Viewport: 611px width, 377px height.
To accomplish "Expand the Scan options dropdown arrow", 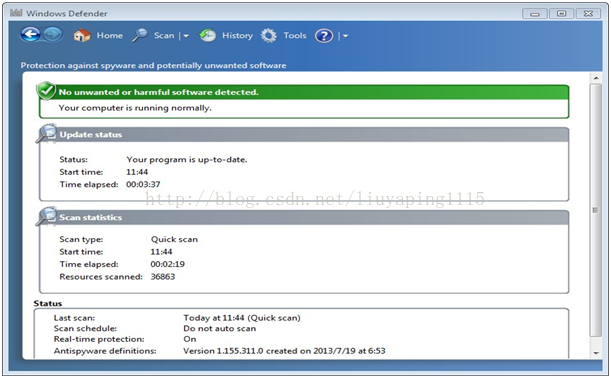I will click(x=186, y=36).
